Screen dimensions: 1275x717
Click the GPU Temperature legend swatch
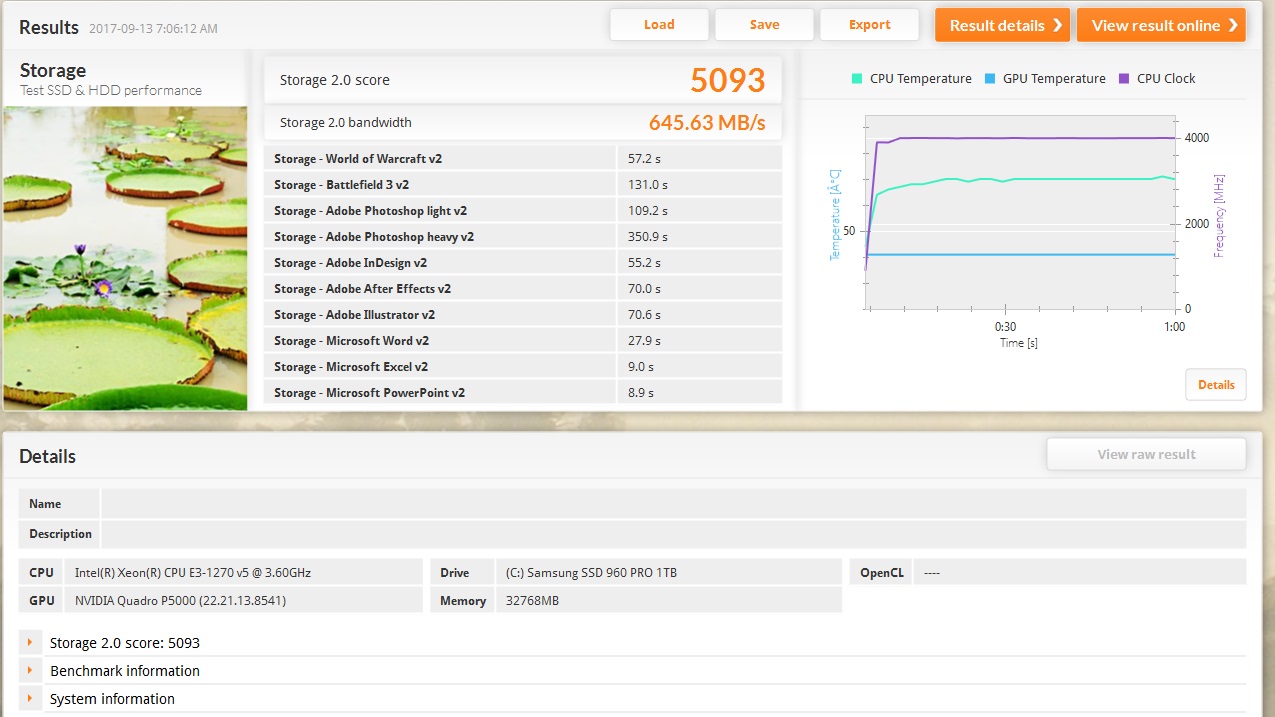click(989, 79)
